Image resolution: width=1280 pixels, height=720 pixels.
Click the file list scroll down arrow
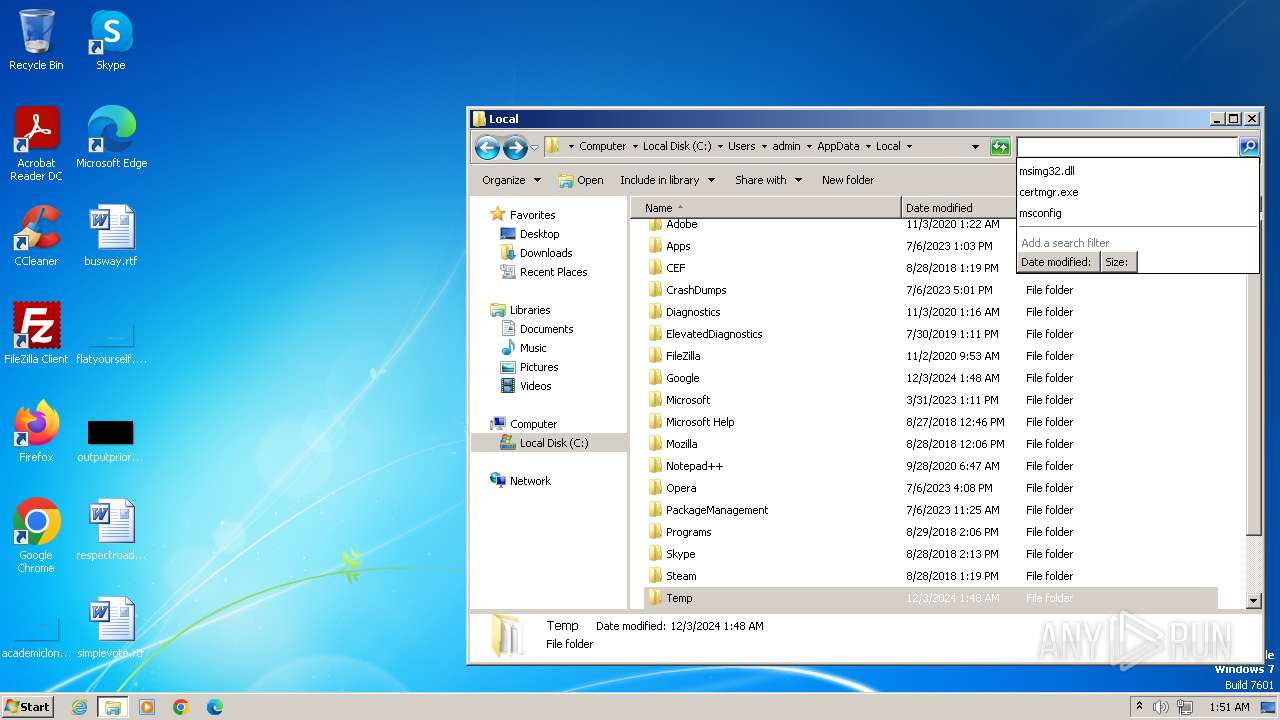[1254, 601]
